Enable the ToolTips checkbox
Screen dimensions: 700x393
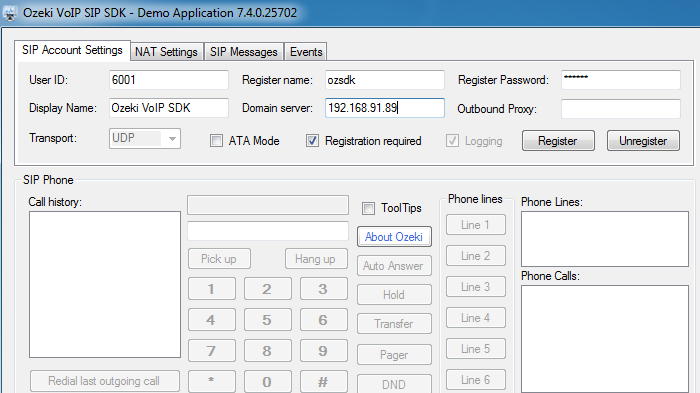pyautogui.click(x=368, y=208)
